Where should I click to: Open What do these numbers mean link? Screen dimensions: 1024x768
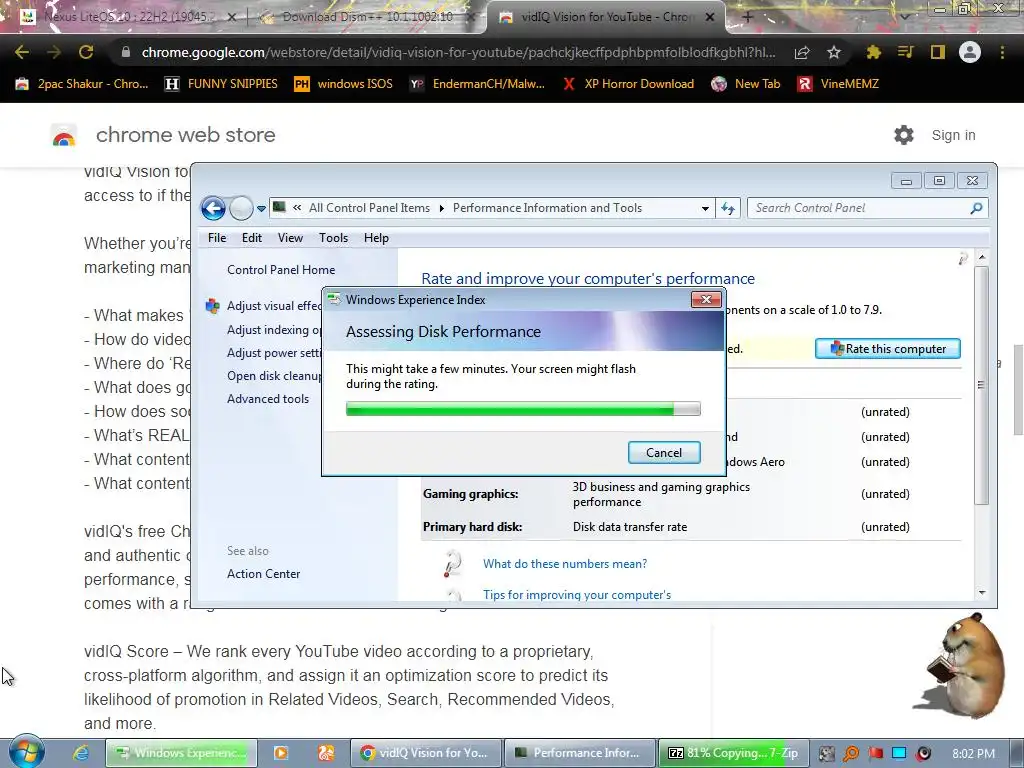click(x=565, y=564)
